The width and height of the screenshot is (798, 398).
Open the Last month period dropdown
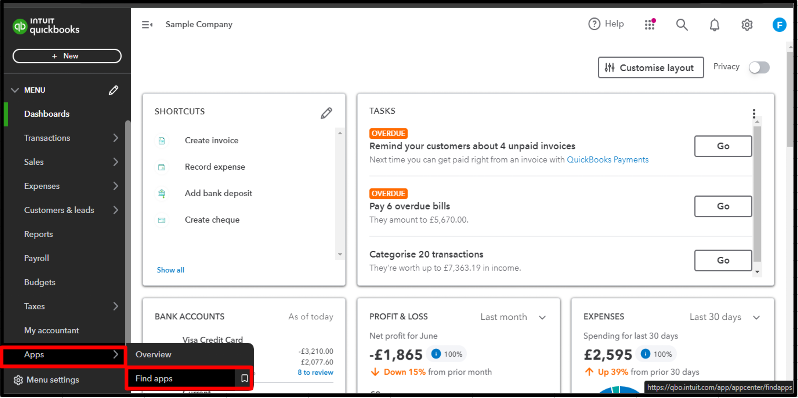[513, 317]
